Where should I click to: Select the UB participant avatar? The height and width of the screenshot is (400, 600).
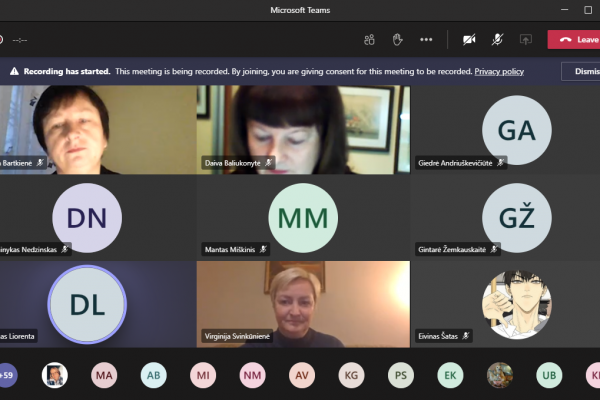(549, 375)
